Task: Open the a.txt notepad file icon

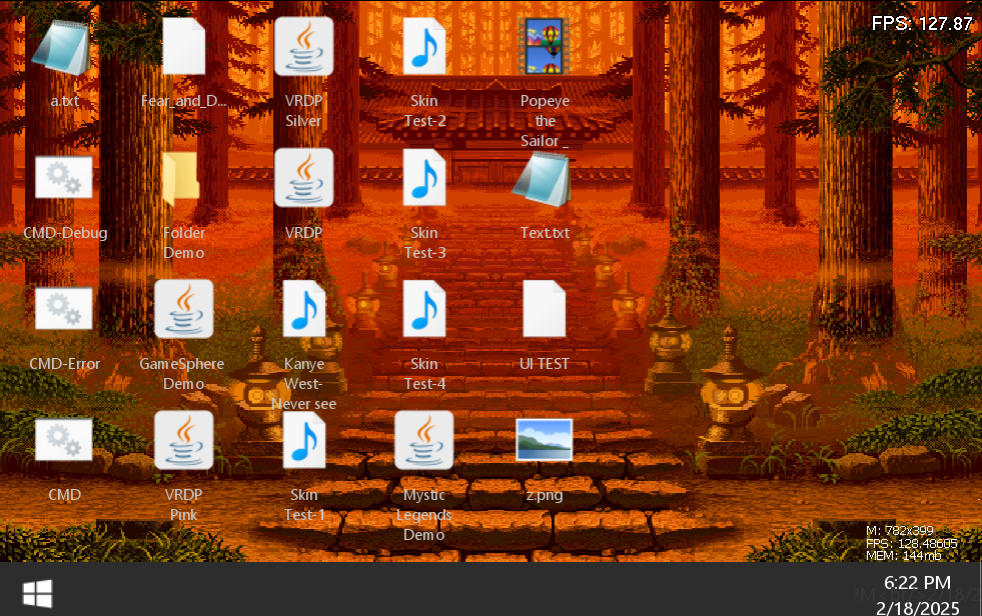Action: pos(64,47)
